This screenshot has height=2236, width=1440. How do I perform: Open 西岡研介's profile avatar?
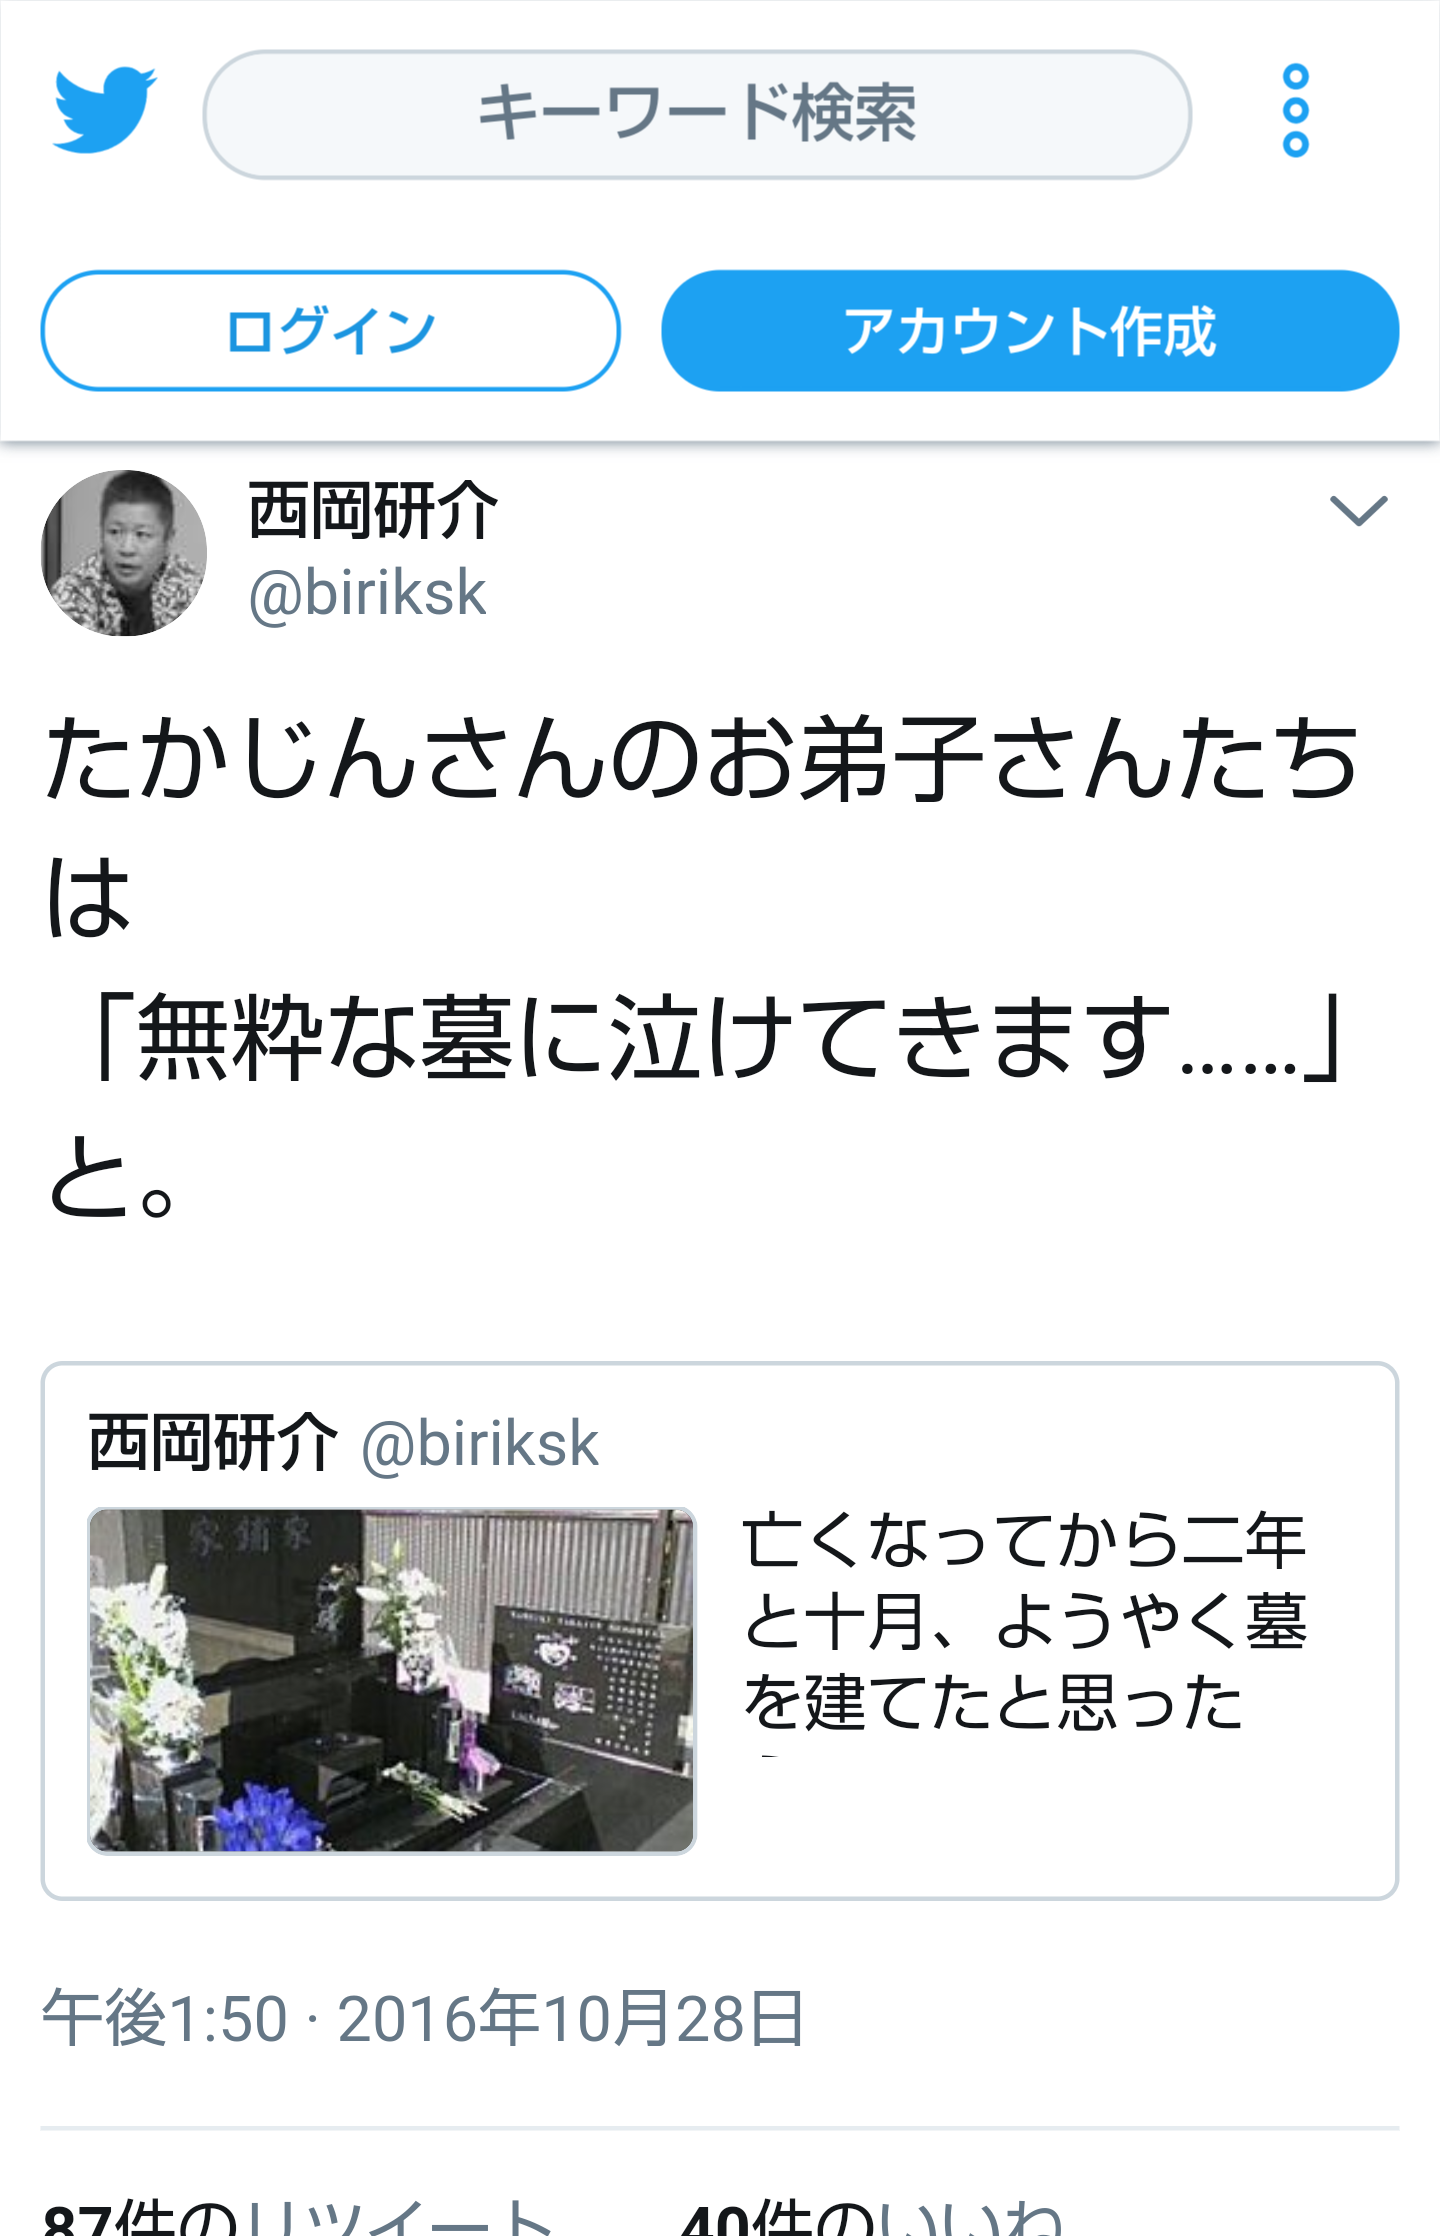pyautogui.click(x=124, y=553)
